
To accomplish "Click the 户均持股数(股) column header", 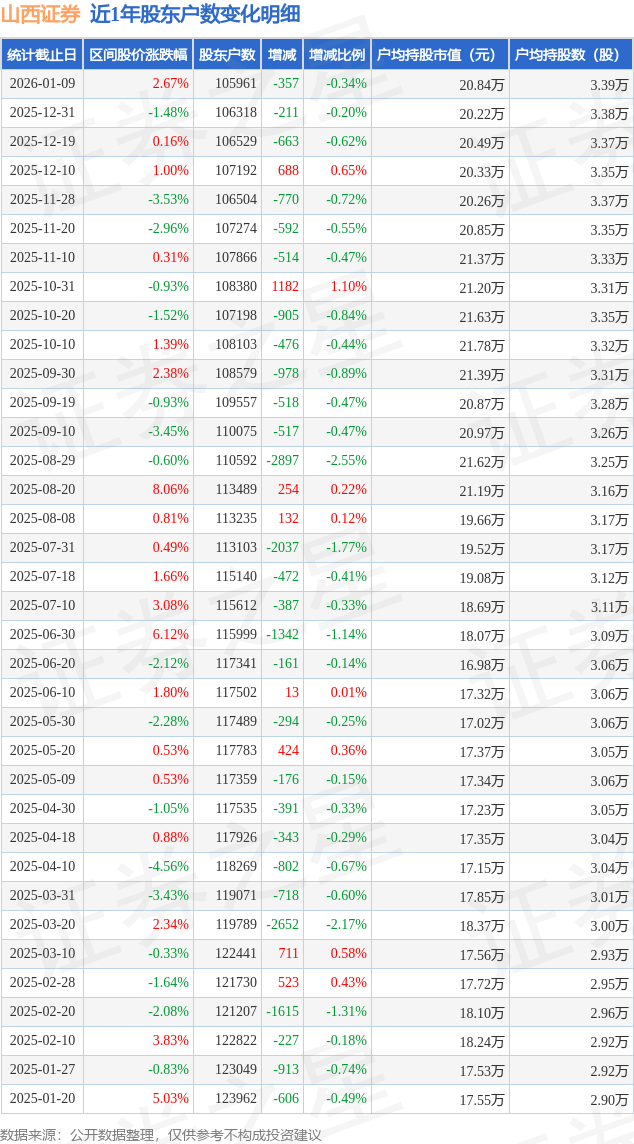I will tap(570, 55).
